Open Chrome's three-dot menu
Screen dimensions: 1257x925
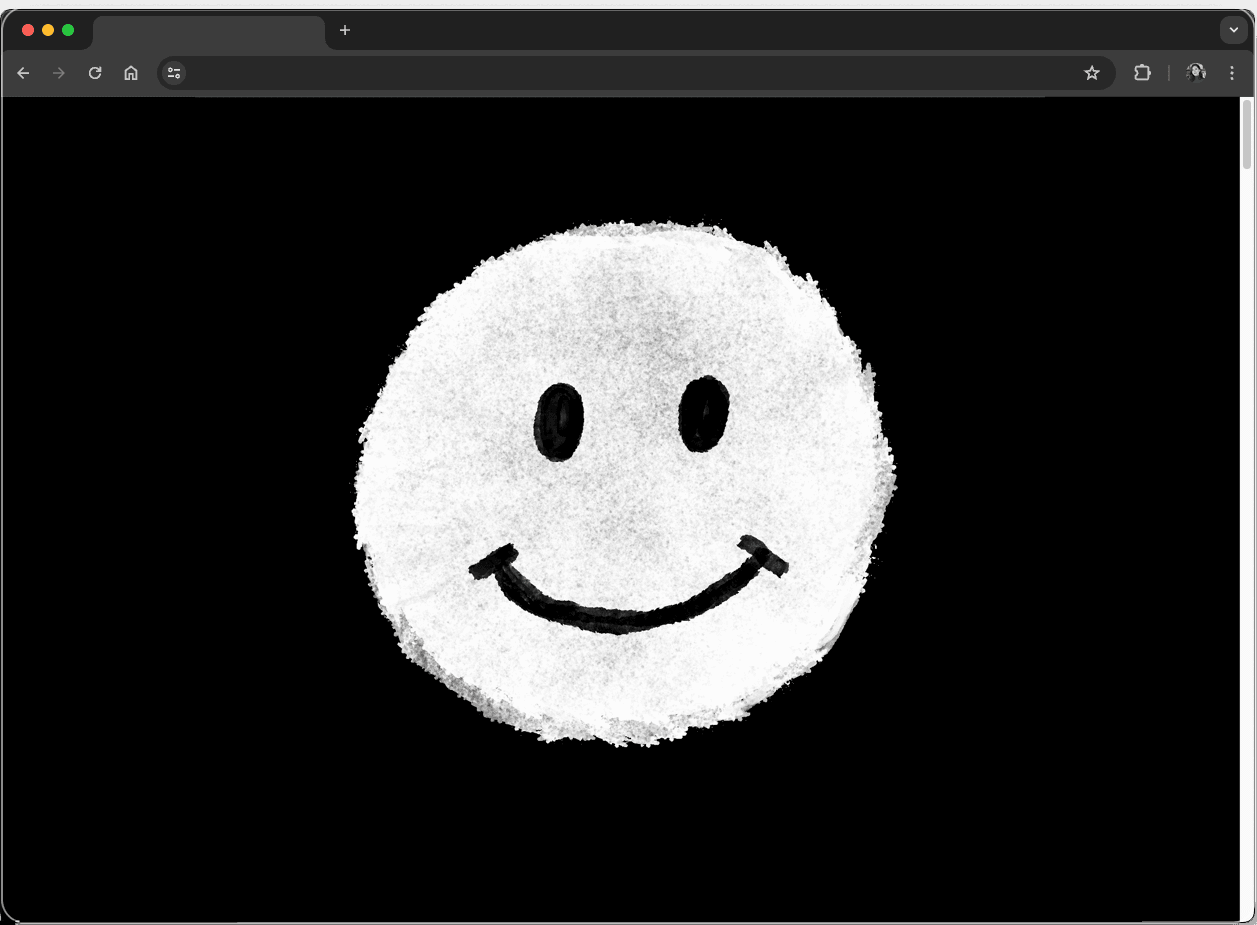tap(1232, 73)
